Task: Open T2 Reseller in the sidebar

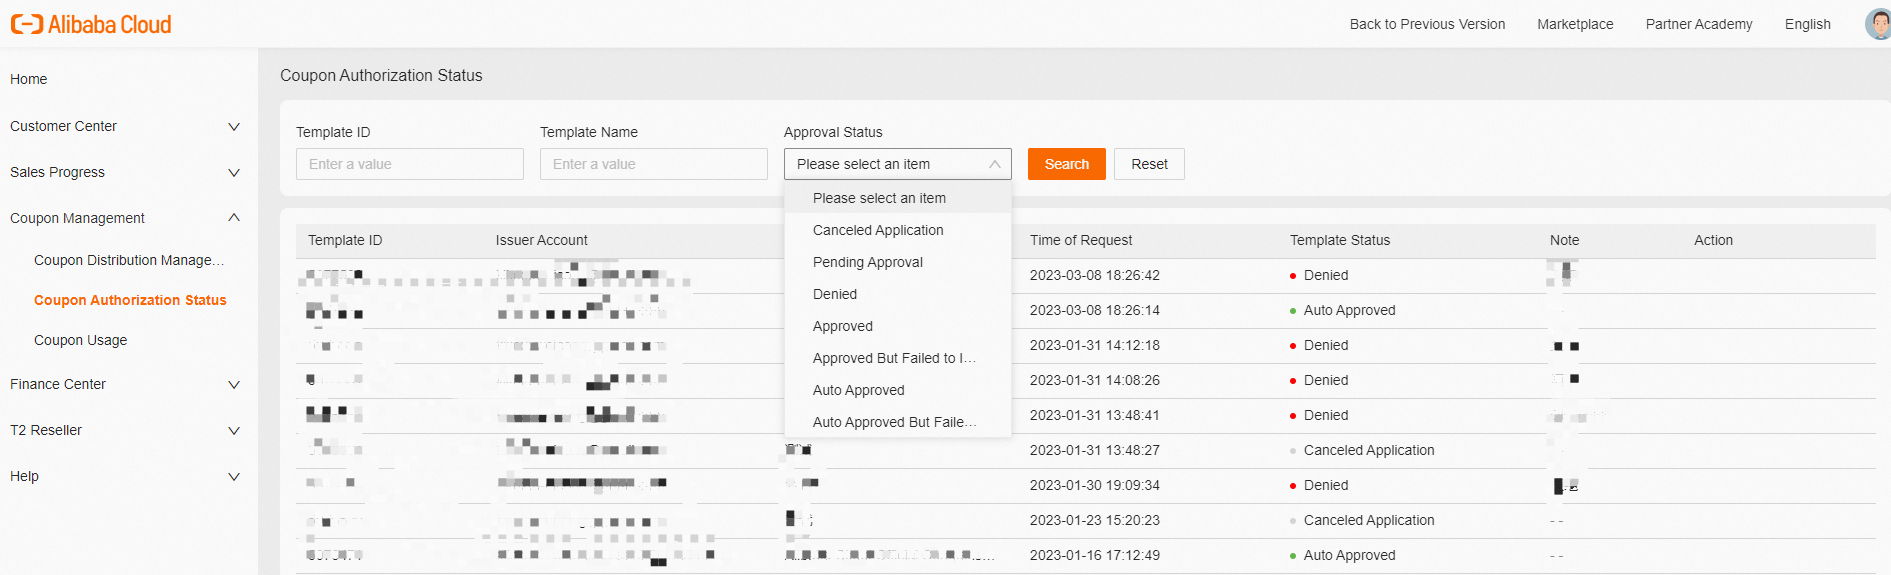Action: [x=46, y=430]
